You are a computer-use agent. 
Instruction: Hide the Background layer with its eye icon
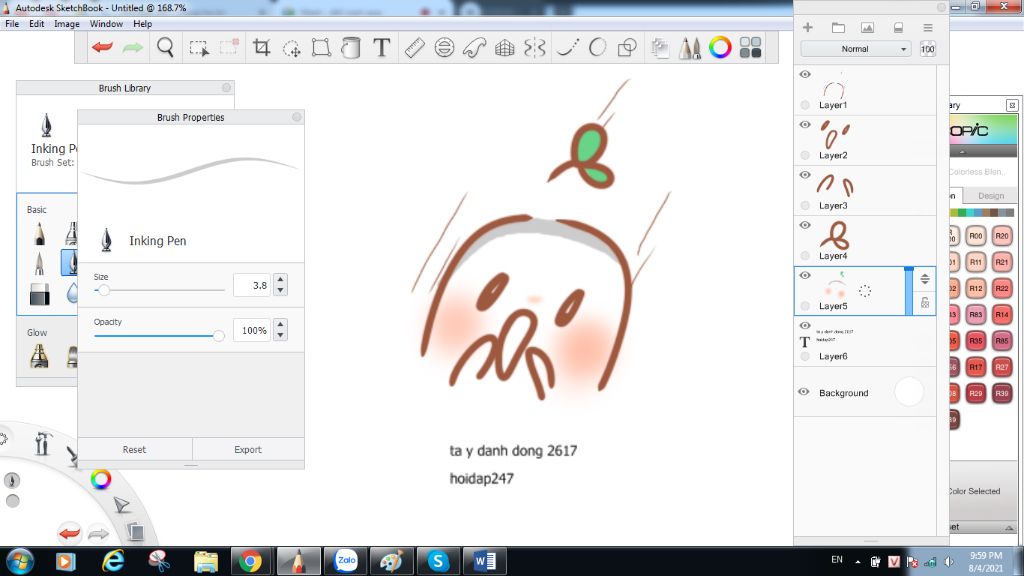click(804, 392)
